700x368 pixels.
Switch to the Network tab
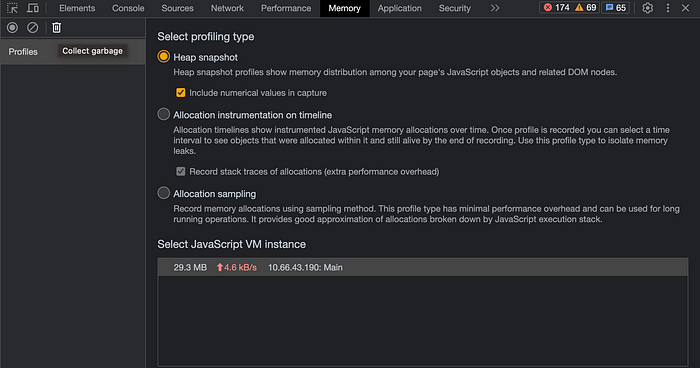coord(227,8)
